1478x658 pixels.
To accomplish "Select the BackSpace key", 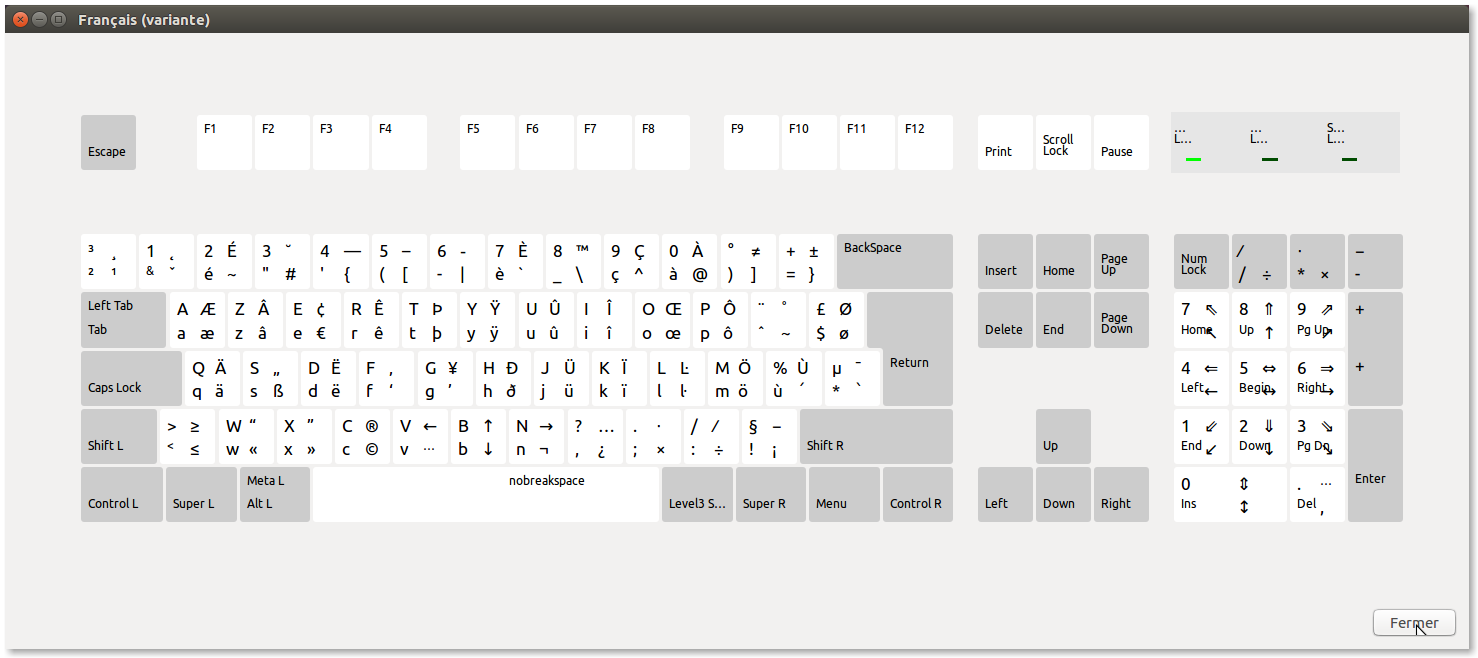I will [895, 261].
